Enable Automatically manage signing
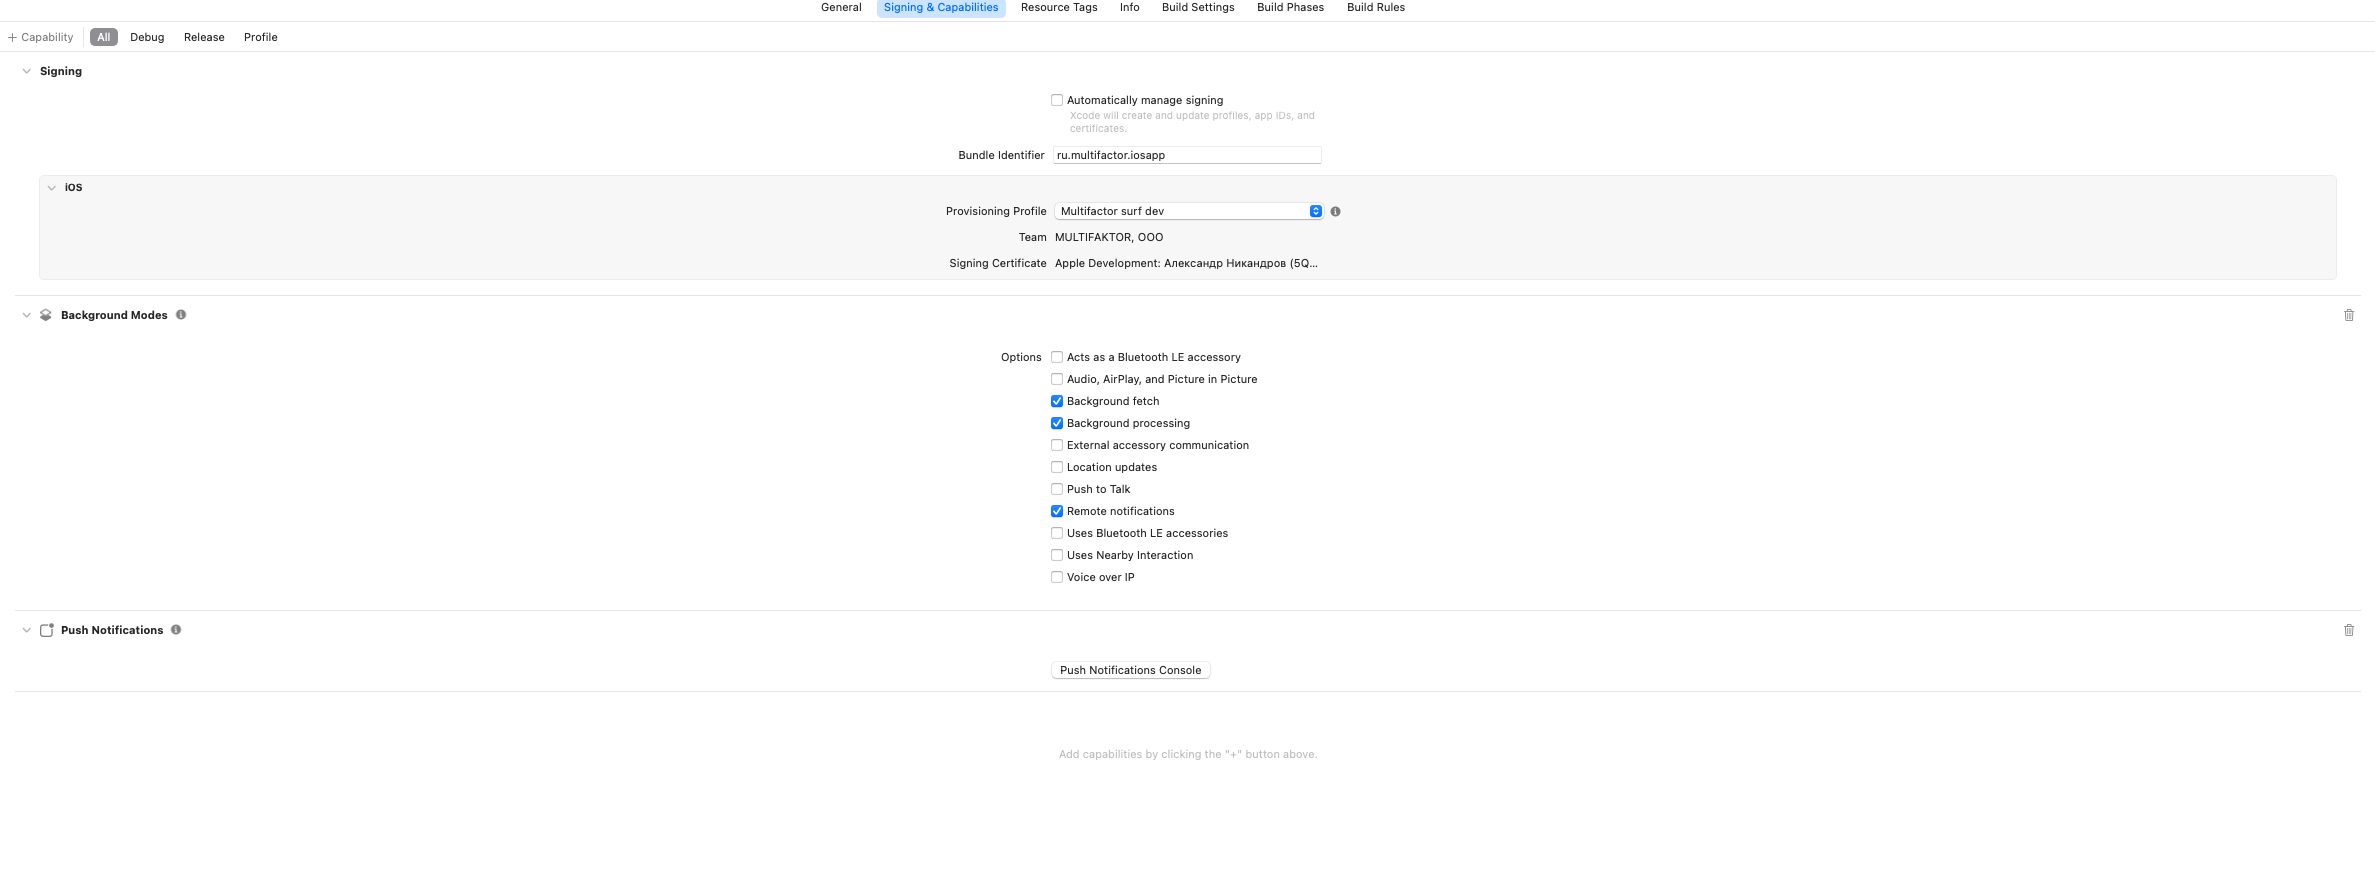Image resolution: width=2375 pixels, height=885 pixels. pos(1057,100)
